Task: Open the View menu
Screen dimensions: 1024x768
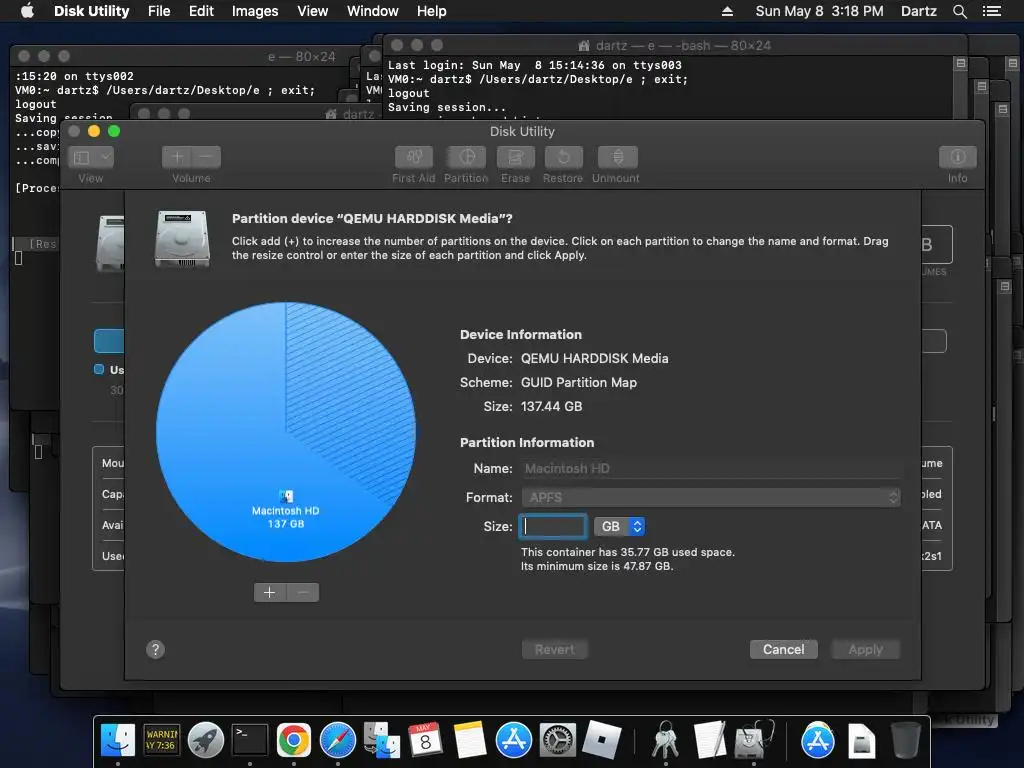Action: pyautogui.click(x=313, y=11)
